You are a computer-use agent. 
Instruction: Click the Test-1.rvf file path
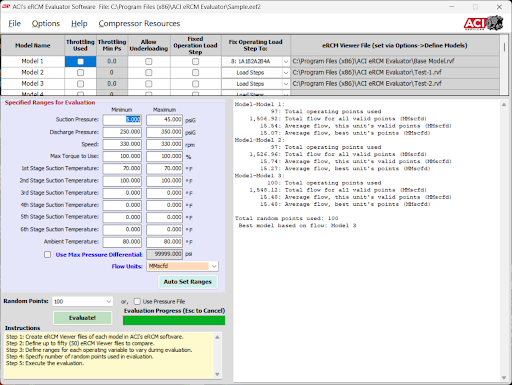(x=367, y=72)
